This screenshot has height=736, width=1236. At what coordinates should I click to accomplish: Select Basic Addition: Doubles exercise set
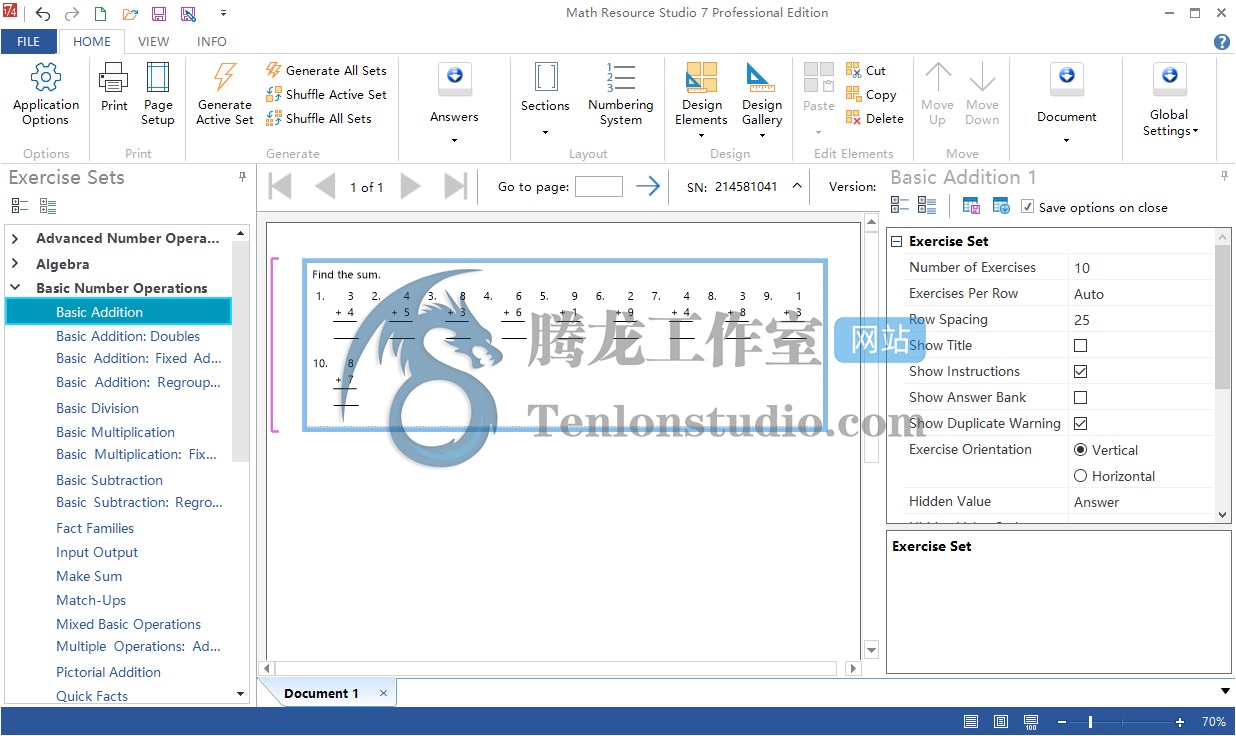tap(128, 336)
